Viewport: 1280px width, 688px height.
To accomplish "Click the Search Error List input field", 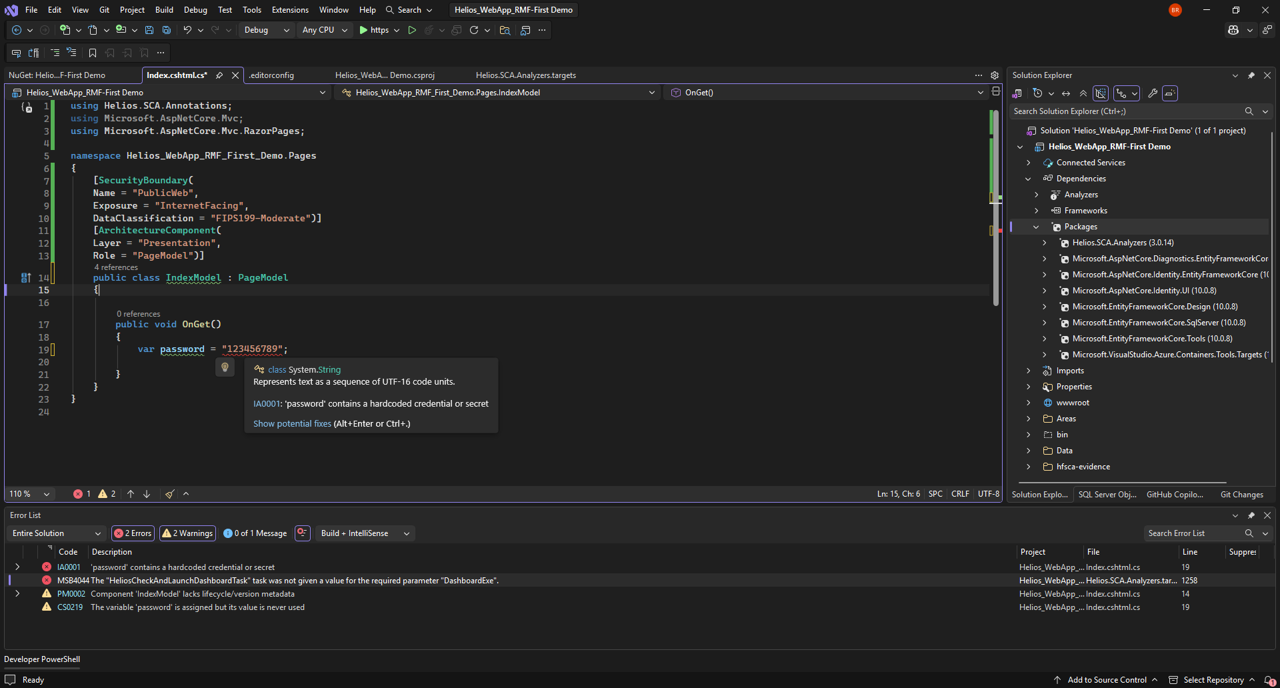I will (1193, 533).
